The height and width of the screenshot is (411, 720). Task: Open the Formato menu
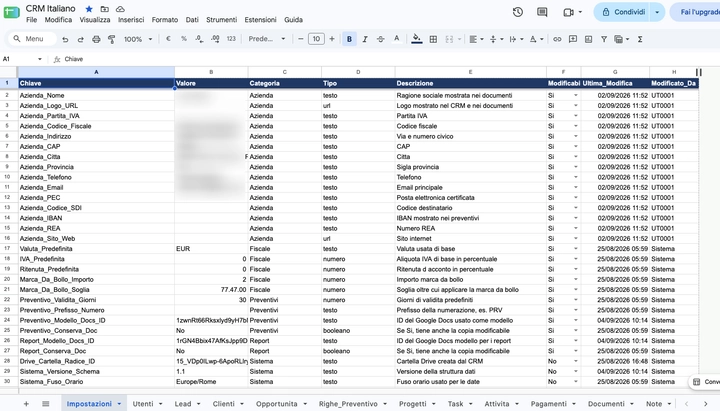tap(165, 20)
